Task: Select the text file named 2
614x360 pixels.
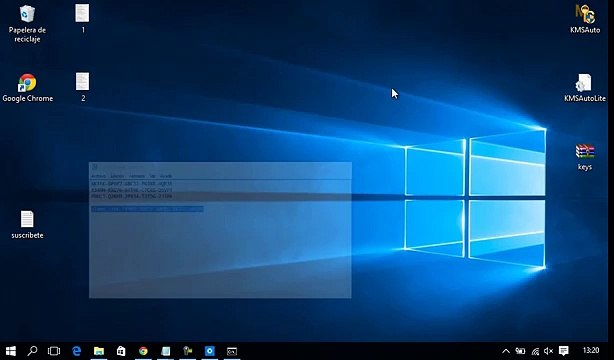Action: (x=82, y=87)
